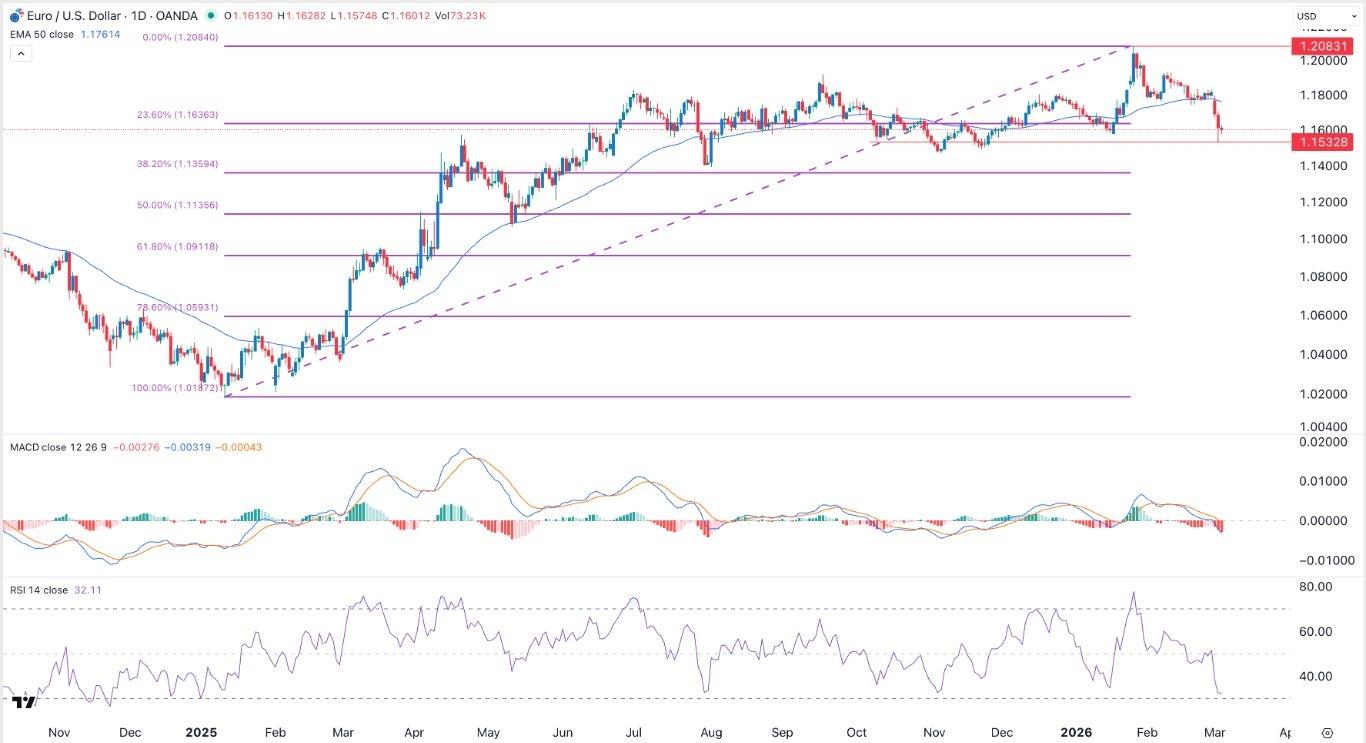1366x743 pixels.
Task: Select the EMA 50 indicator label
Action: pyautogui.click(x=40, y=33)
